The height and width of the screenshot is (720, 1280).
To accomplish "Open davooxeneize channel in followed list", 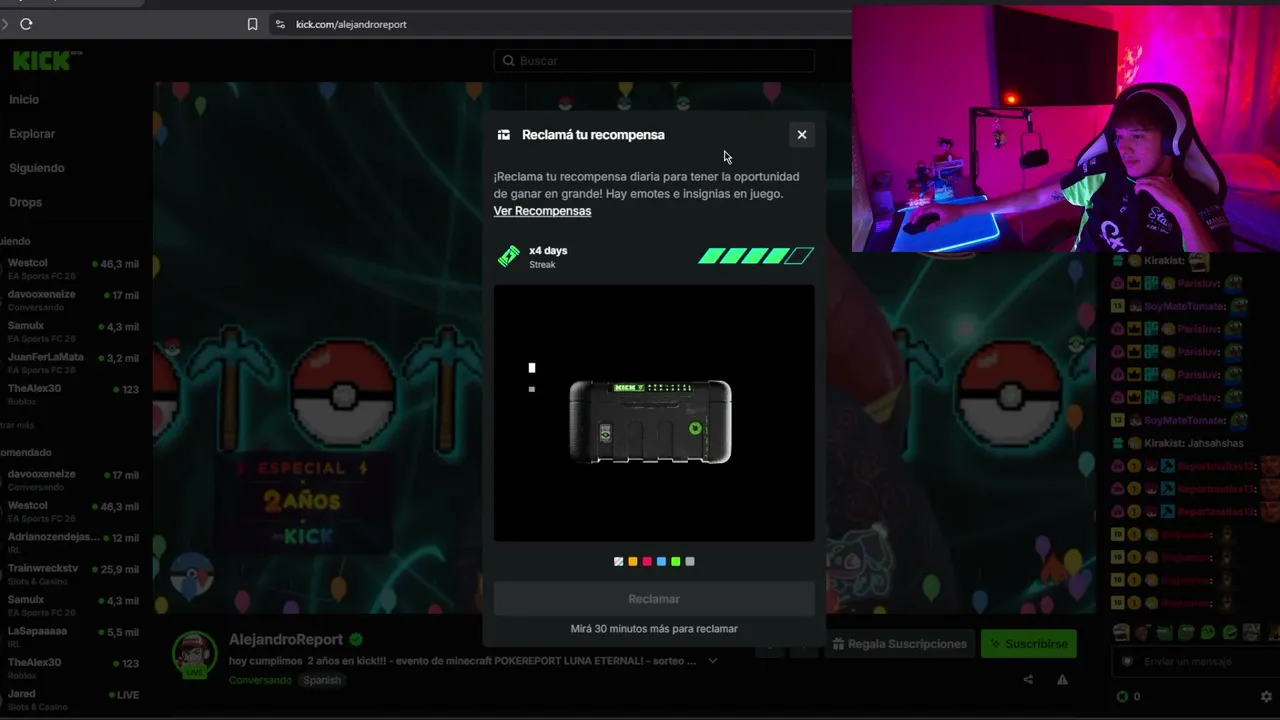I will 72,300.
